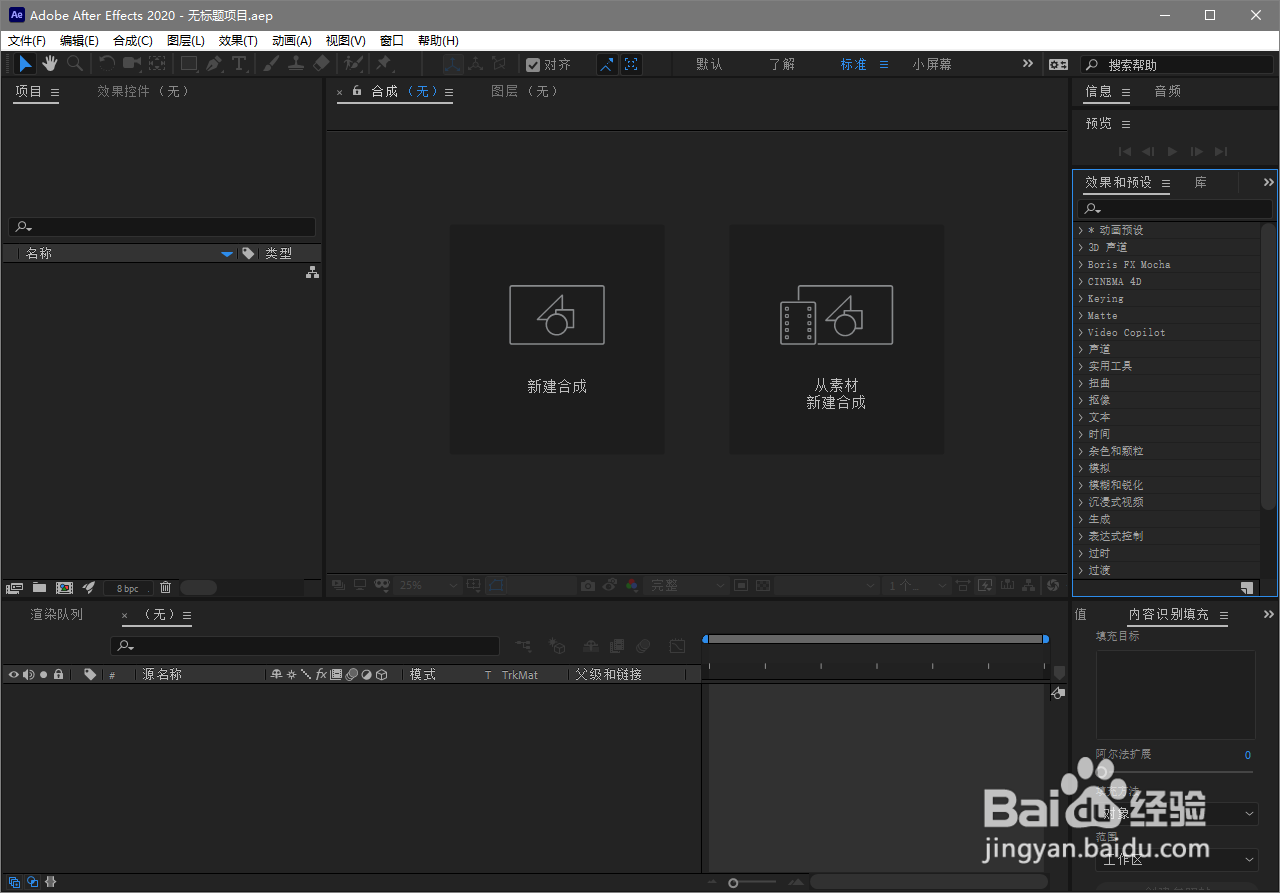Expand the Keying effects category
This screenshot has height=893, width=1280.
[1081, 298]
